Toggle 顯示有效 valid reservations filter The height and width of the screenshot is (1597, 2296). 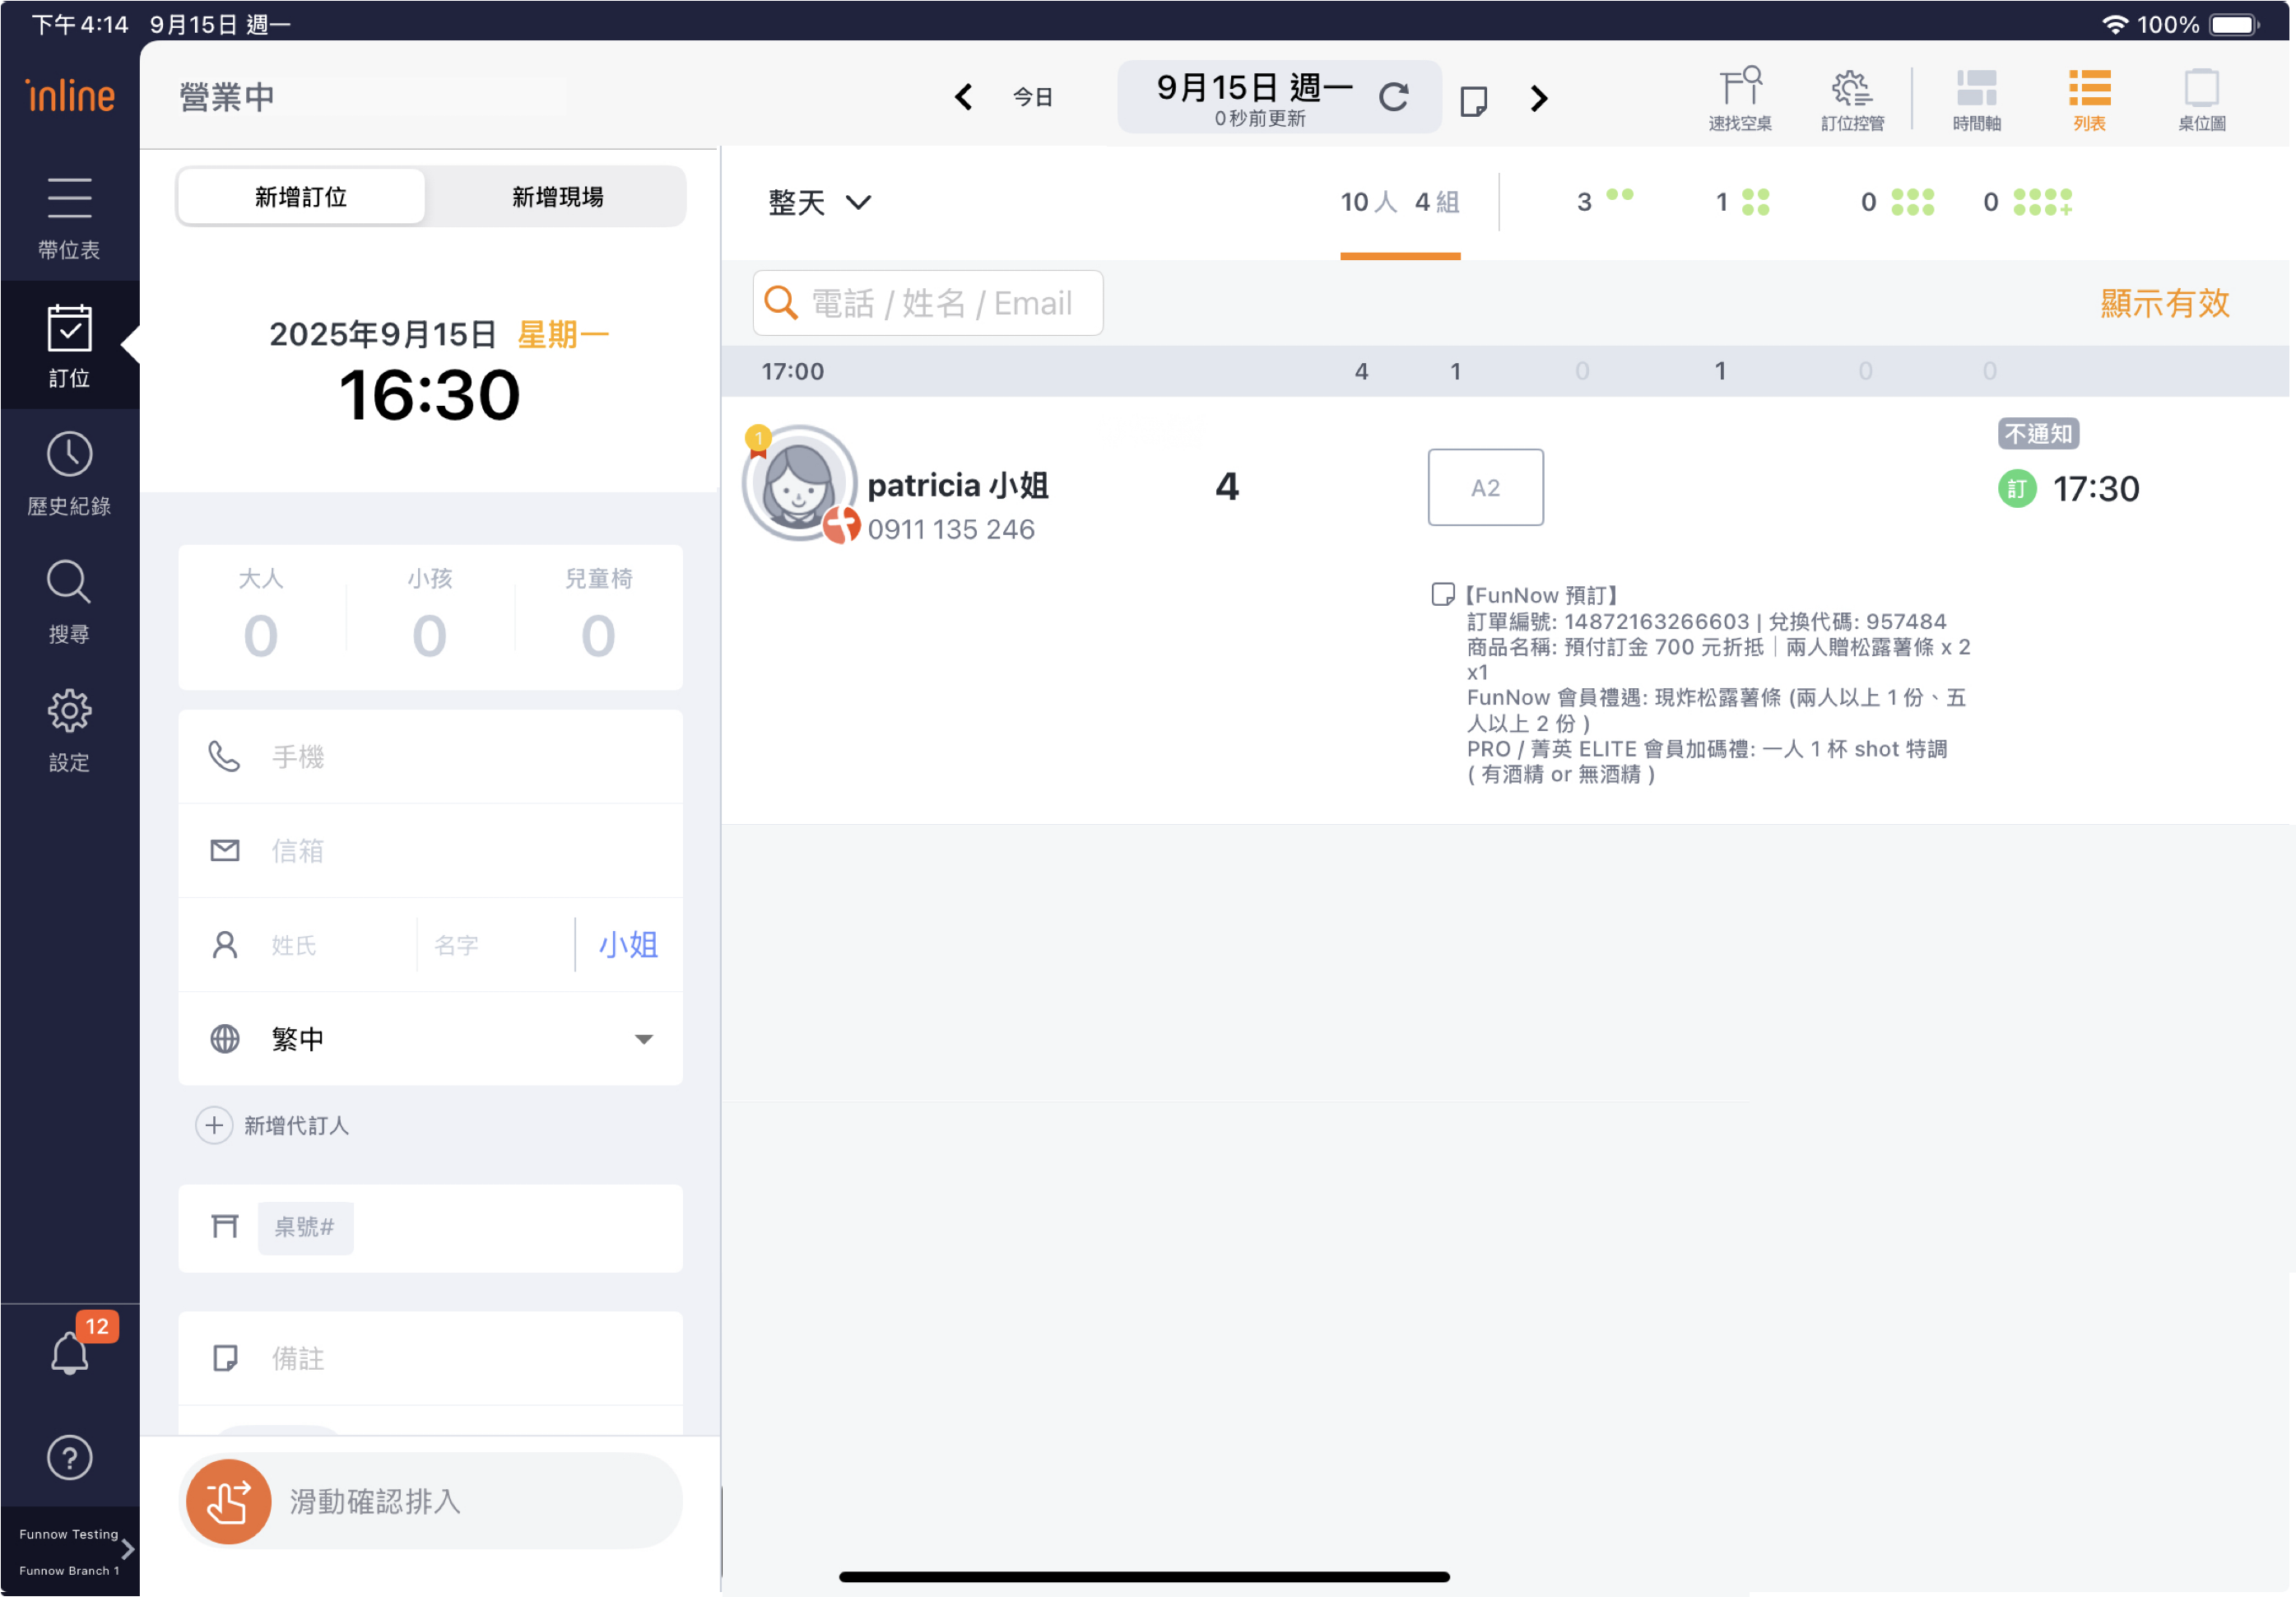tap(2164, 303)
